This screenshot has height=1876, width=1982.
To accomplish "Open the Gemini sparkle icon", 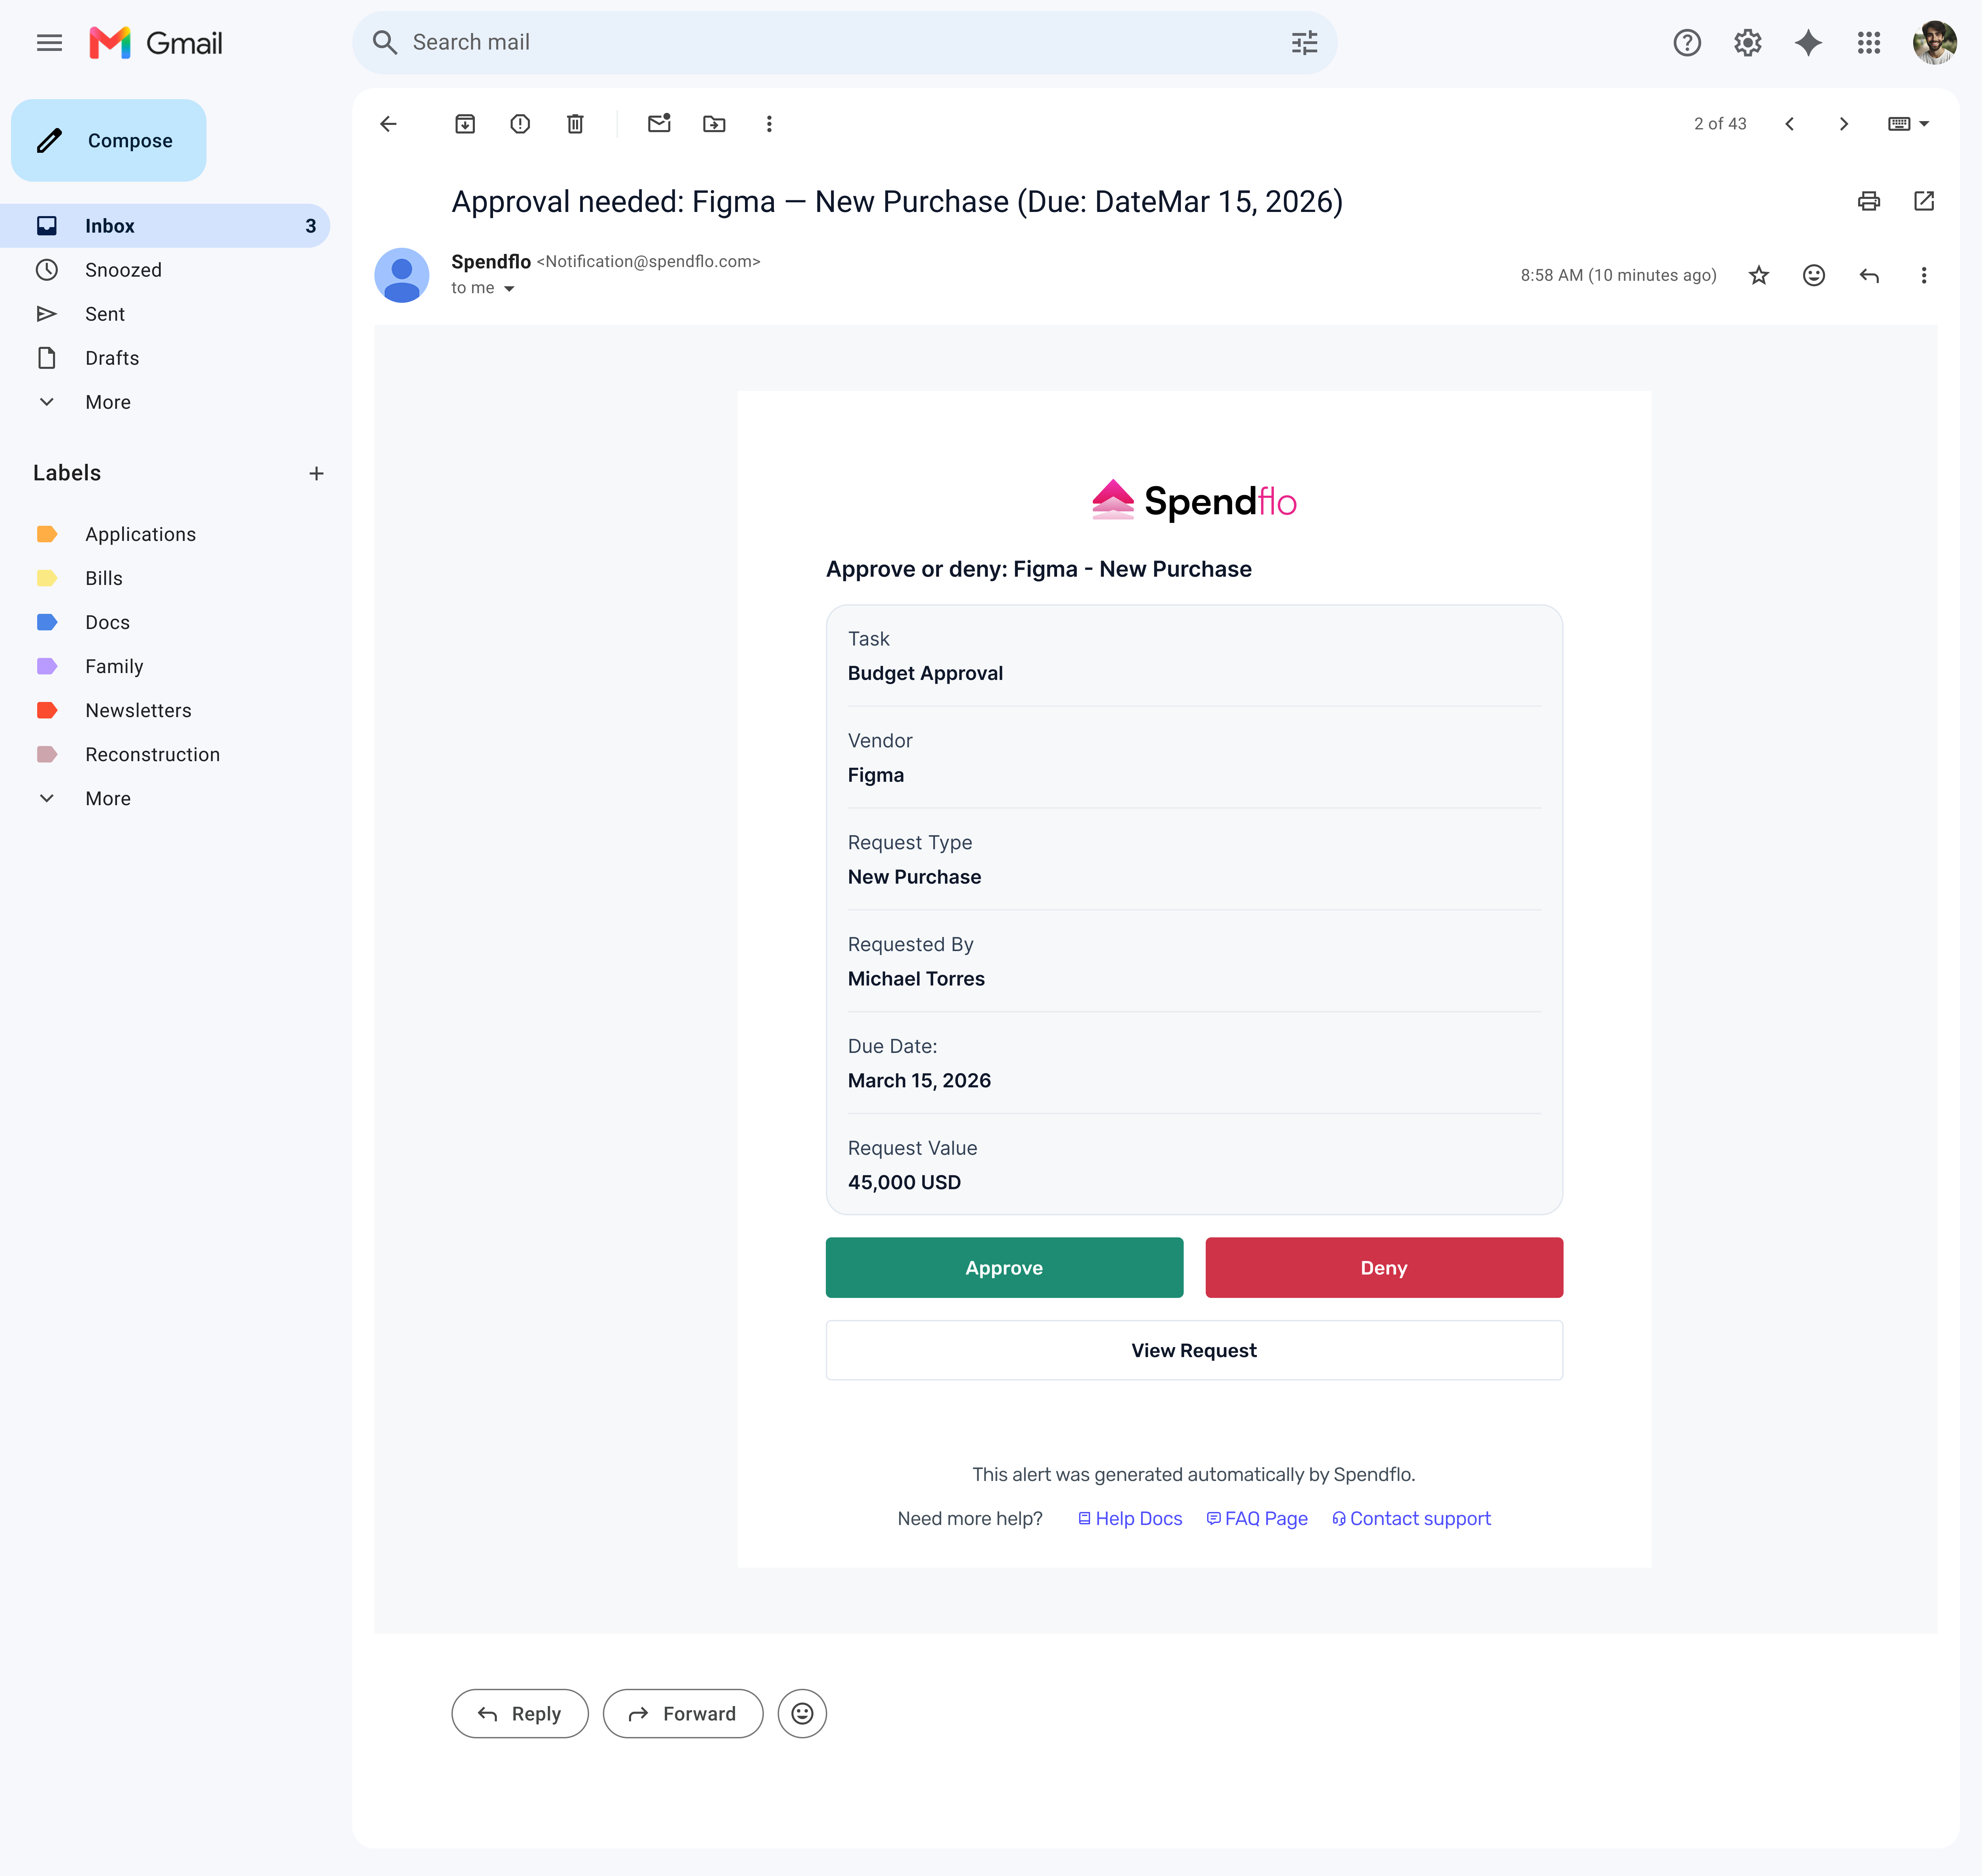I will 1808,43.
